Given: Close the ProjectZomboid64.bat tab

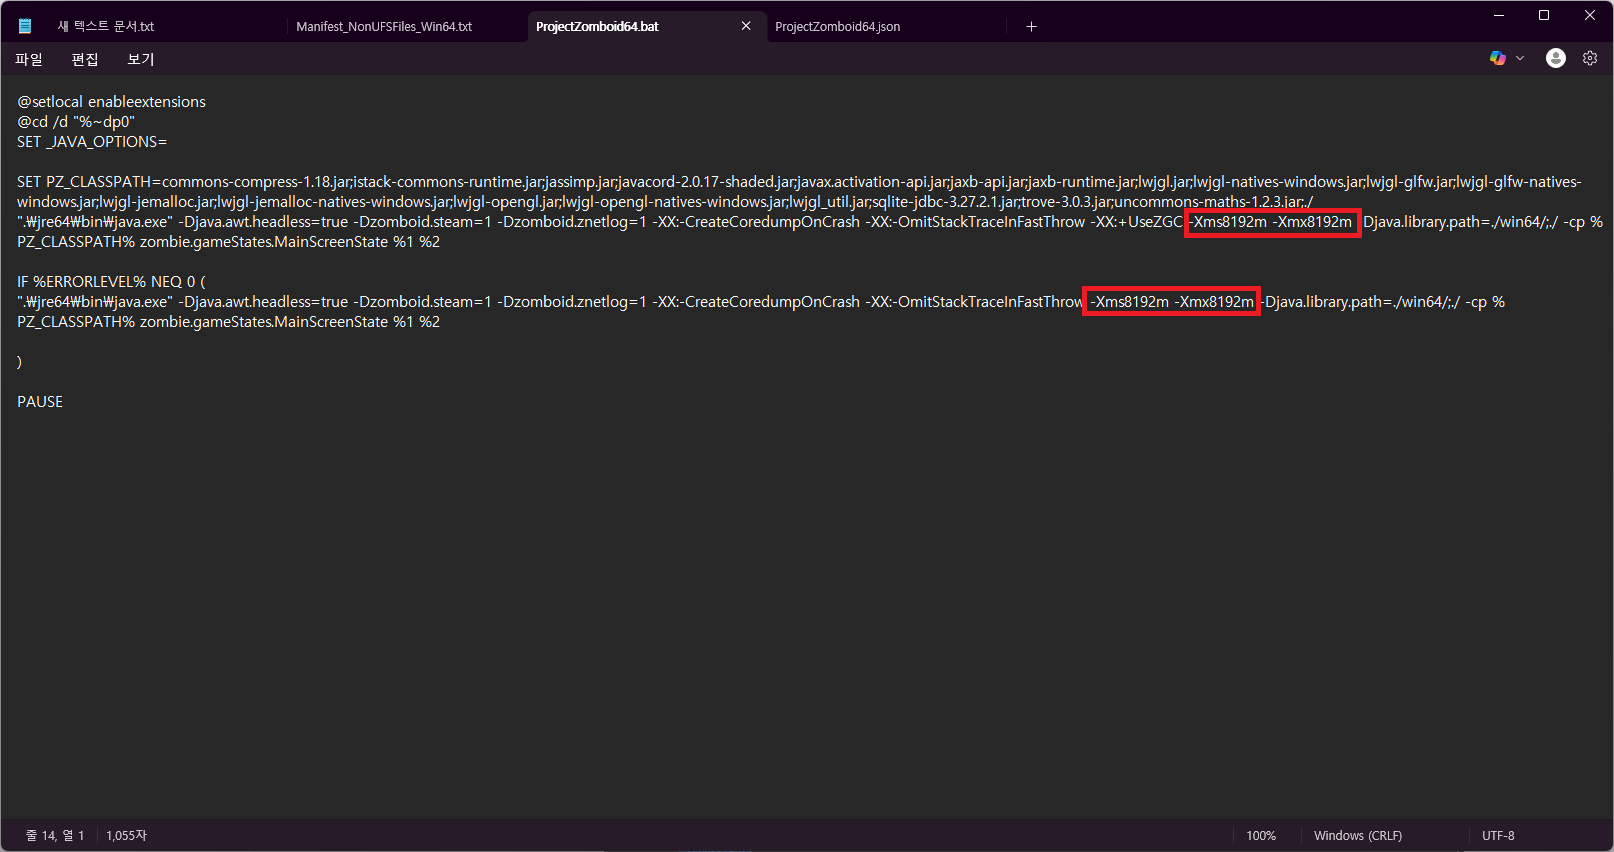Looking at the screenshot, I should pyautogui.click(x=746, y=26).
